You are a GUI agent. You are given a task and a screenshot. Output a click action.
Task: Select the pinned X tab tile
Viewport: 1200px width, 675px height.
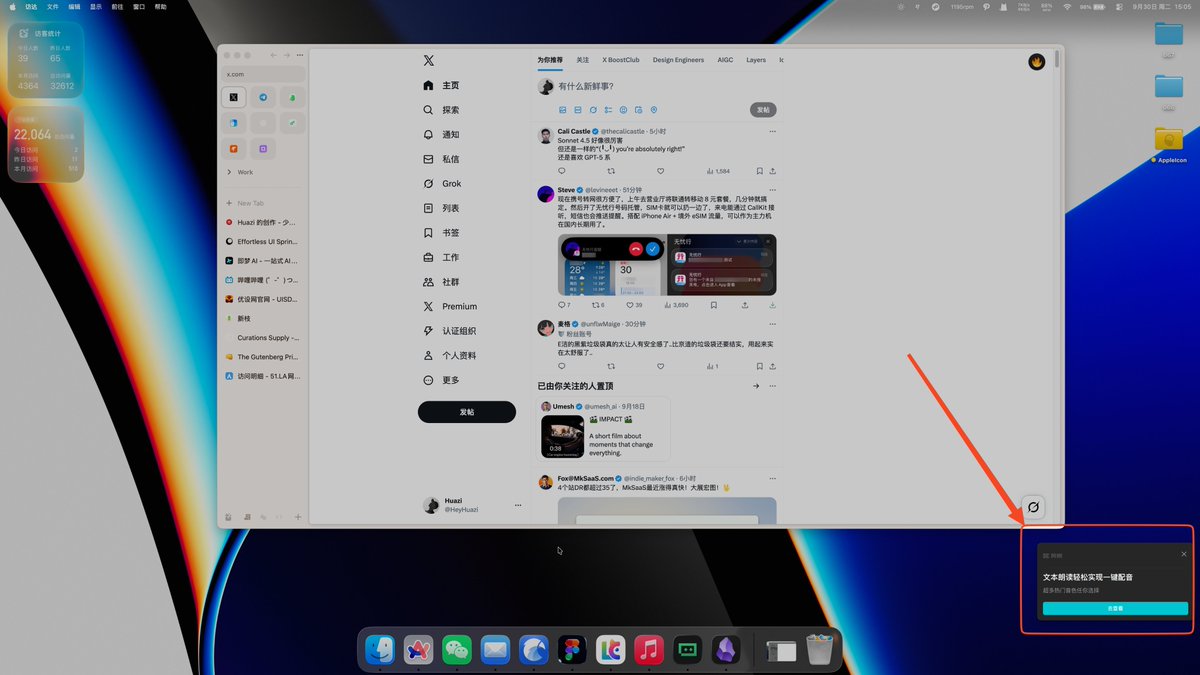[x=233, y=98]
